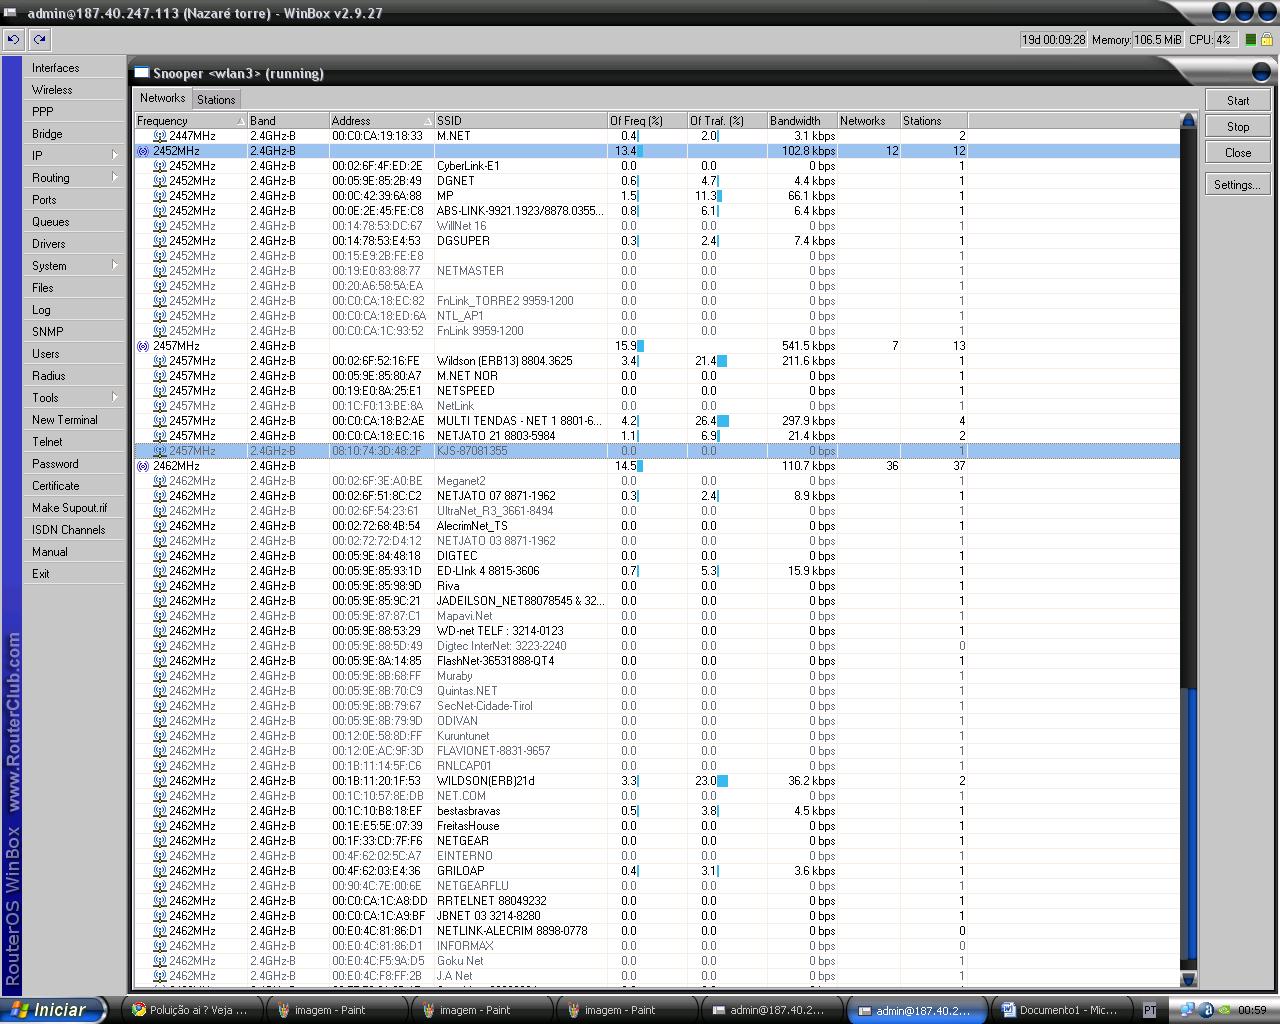Click the scrollbar up arrow

tap(1188, 120)
